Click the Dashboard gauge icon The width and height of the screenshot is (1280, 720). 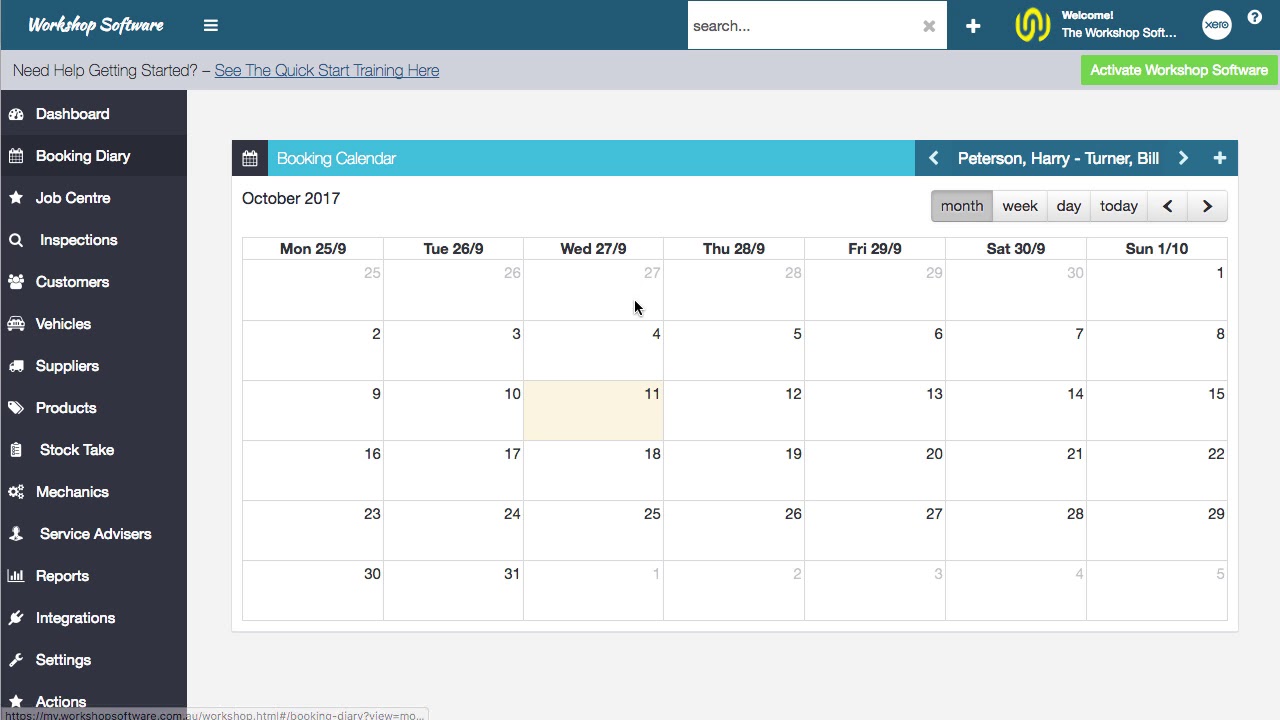(x=16, y=114)
